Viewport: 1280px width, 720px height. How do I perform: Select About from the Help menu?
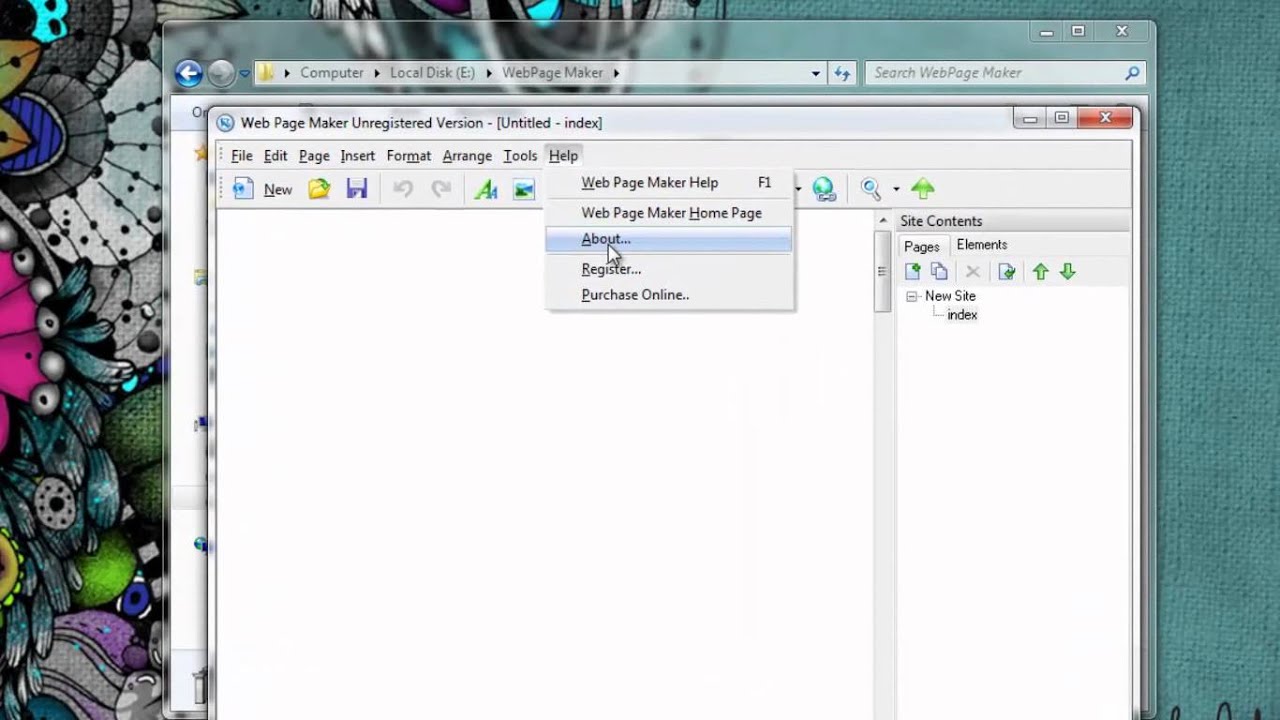605,239
